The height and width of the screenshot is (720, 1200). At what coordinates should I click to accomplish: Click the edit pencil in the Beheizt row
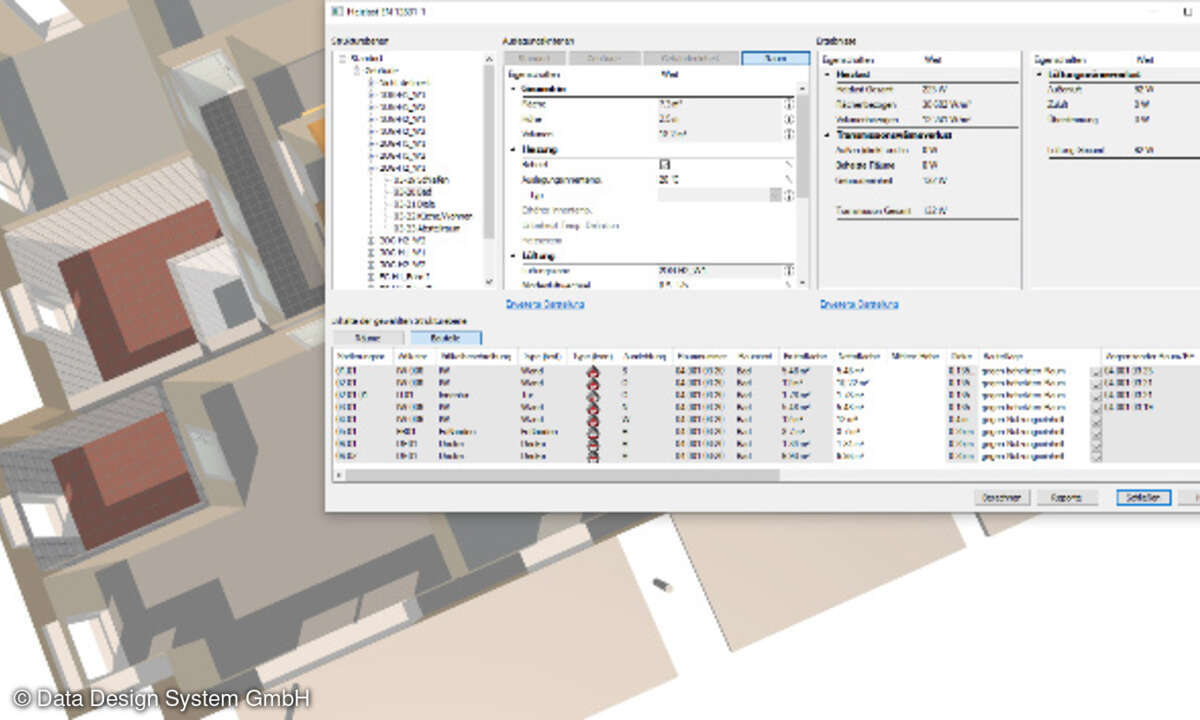tap(789, 163)
